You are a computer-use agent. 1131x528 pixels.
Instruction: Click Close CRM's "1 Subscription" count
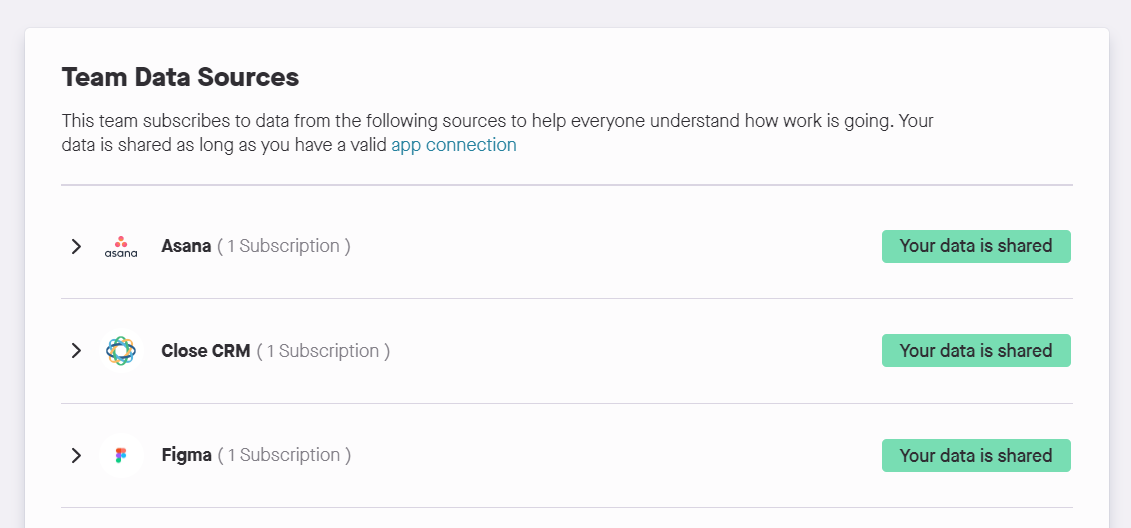[323, 351]
